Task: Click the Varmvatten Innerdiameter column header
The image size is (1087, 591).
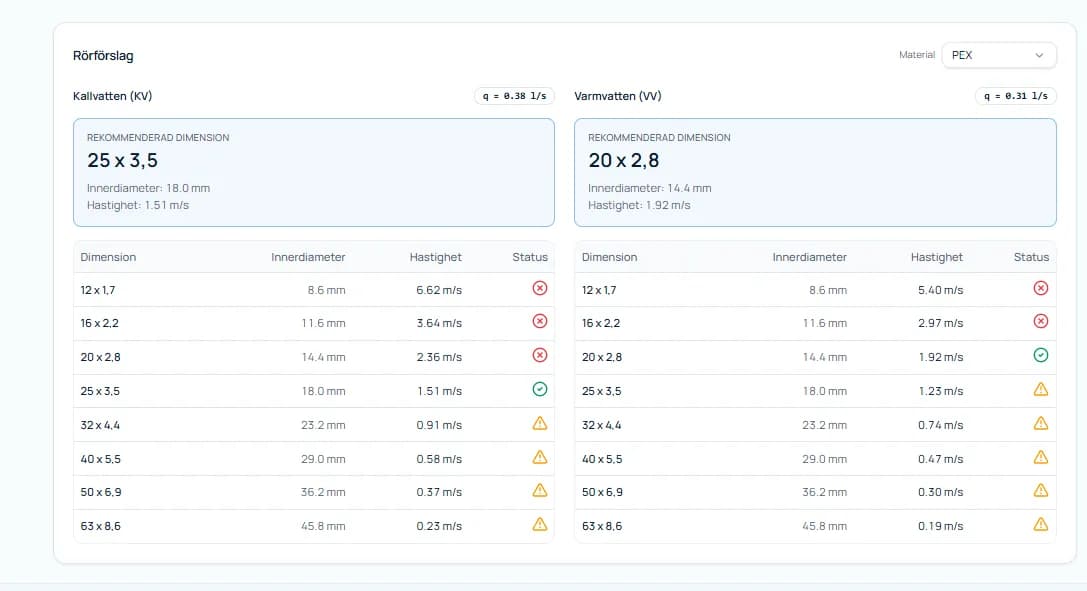Action: [810, 257]
